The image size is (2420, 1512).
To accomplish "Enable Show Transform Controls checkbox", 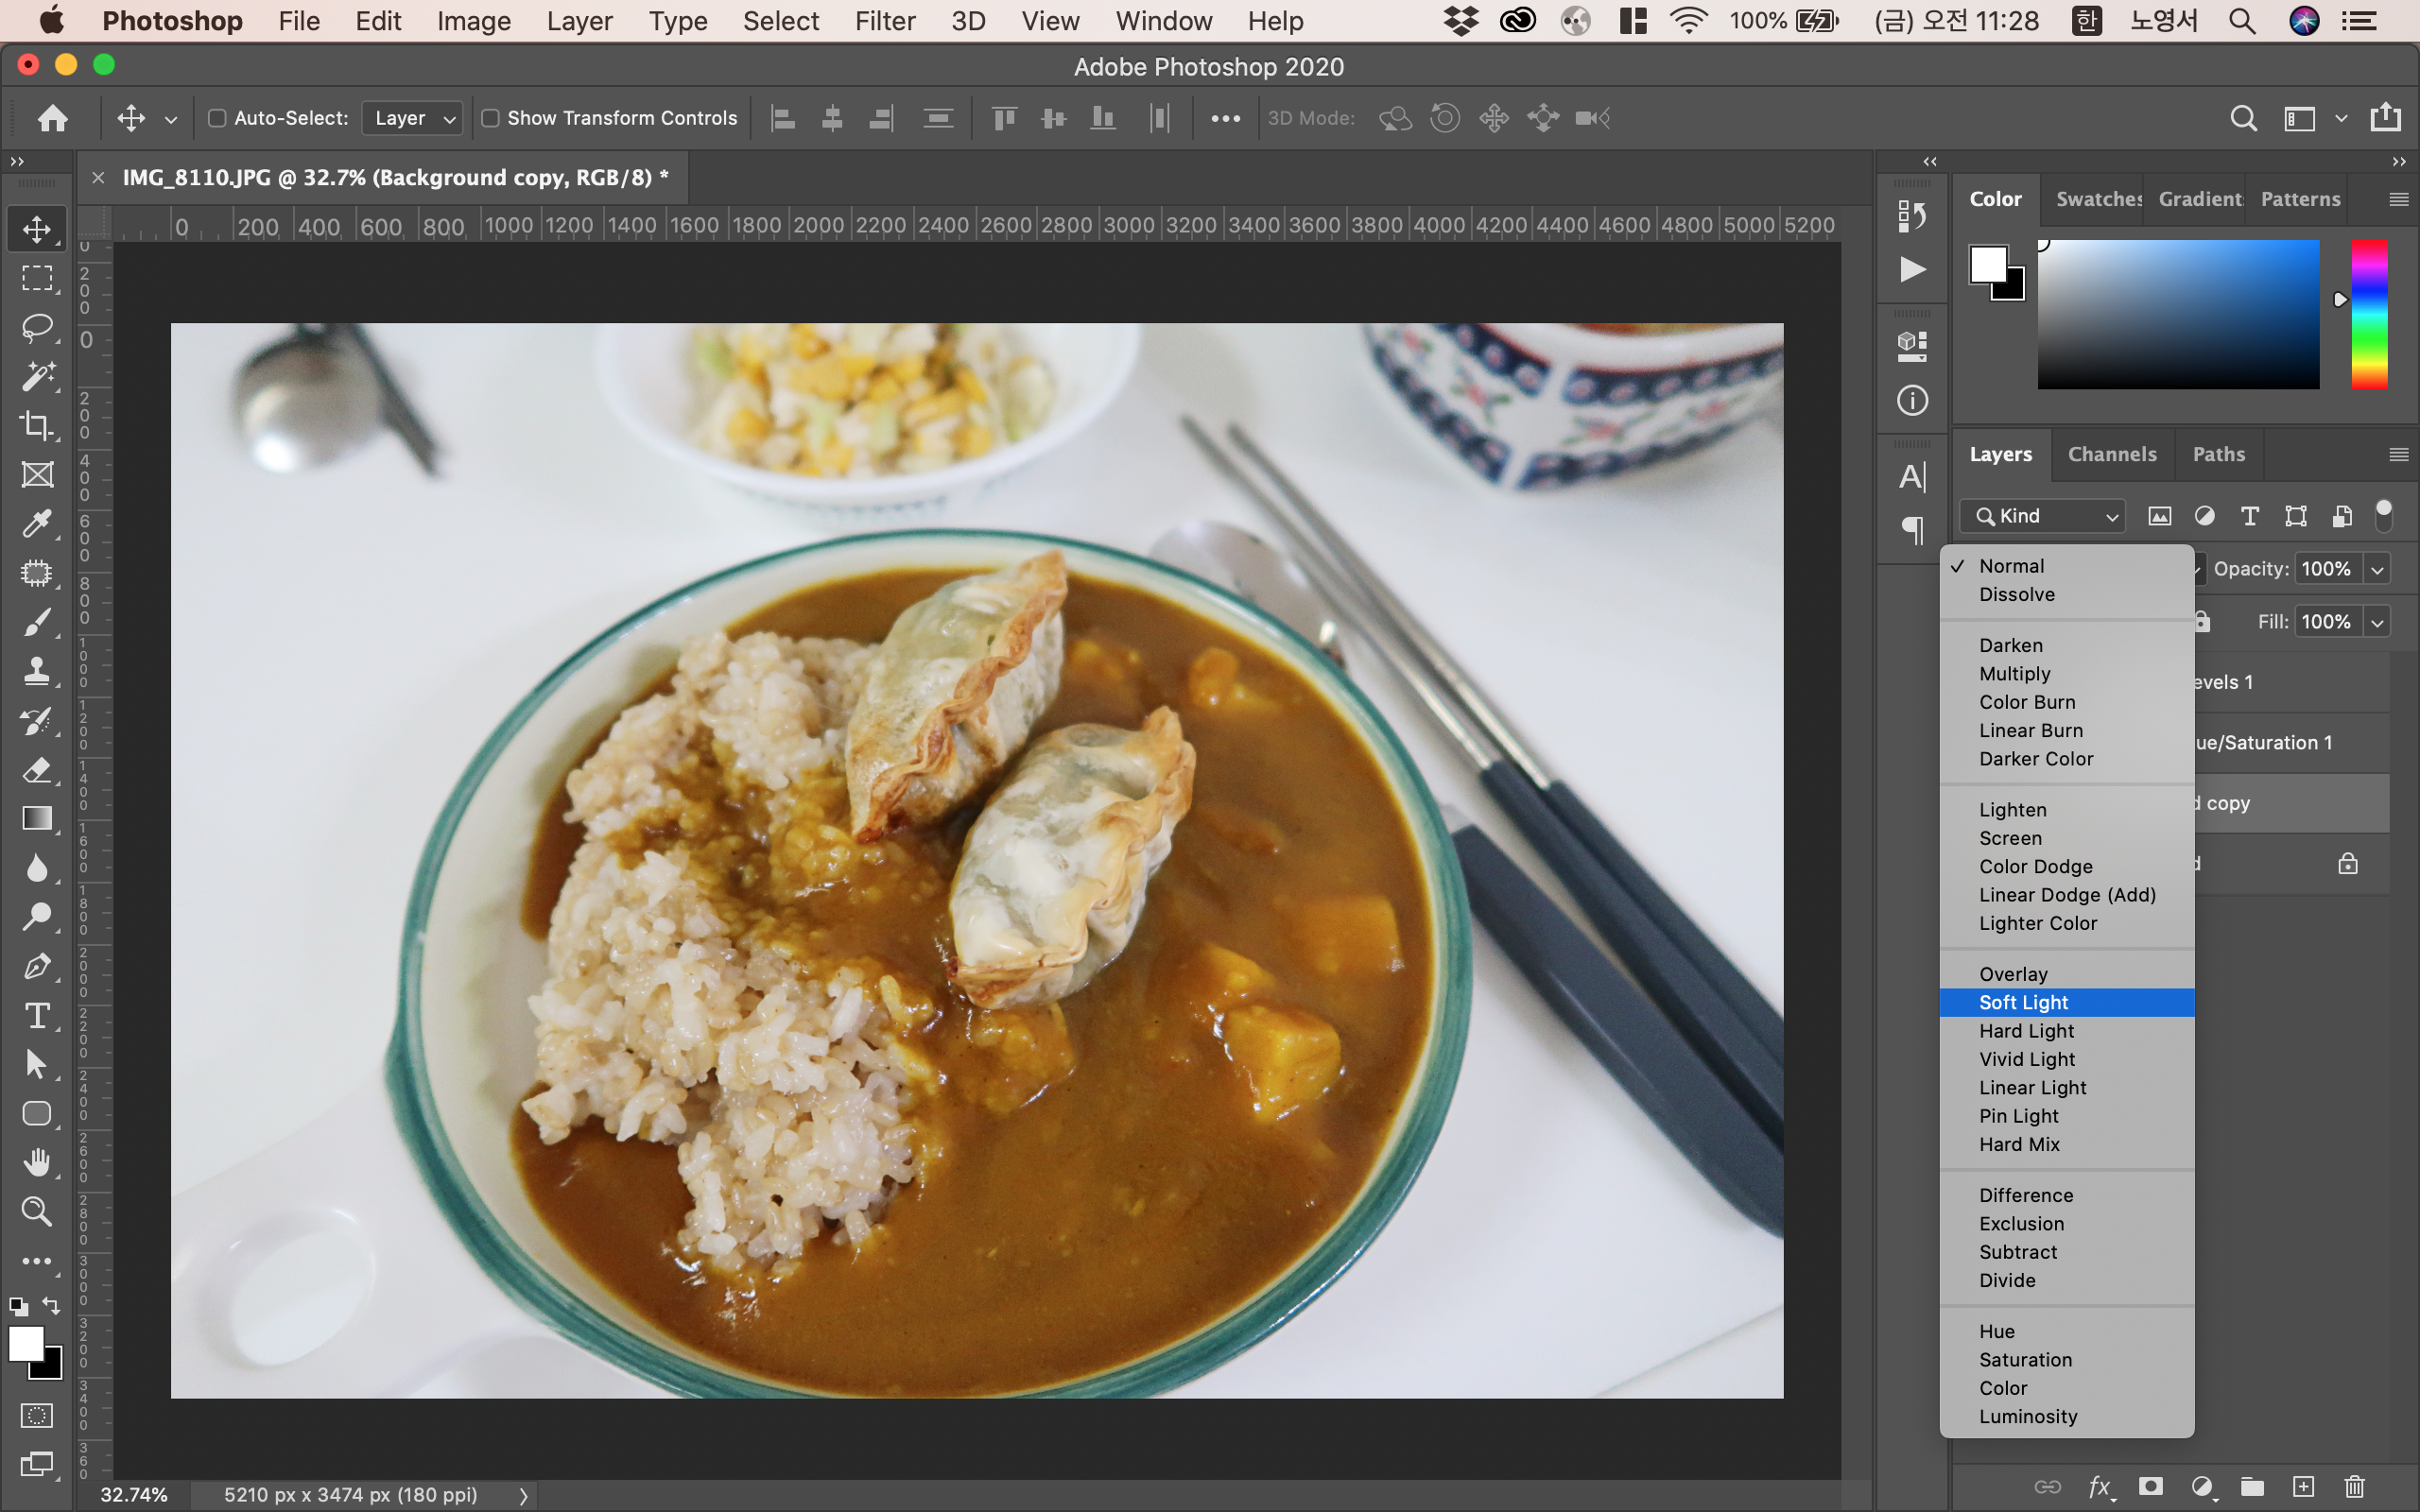I will (x=490, y=118).
